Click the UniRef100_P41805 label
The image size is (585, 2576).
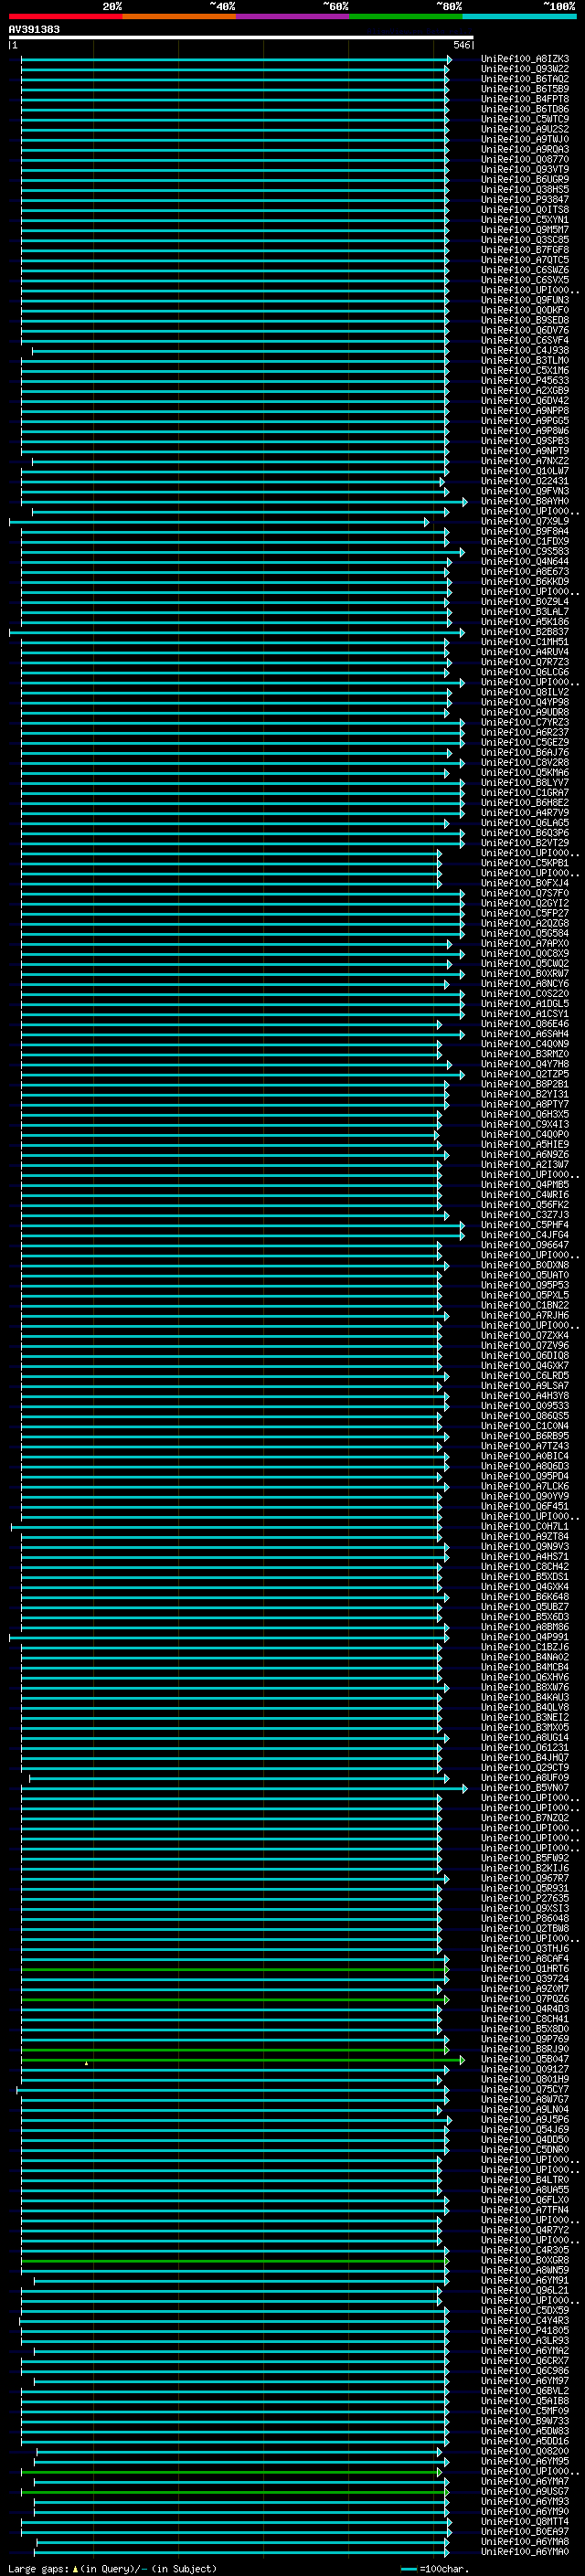pyautogui.click(x=524, y=2331)
